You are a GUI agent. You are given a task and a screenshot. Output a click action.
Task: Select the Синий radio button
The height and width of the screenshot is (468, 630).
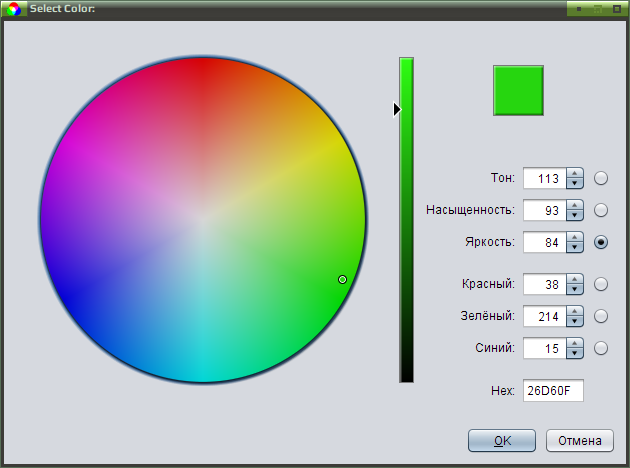(601, 348)
